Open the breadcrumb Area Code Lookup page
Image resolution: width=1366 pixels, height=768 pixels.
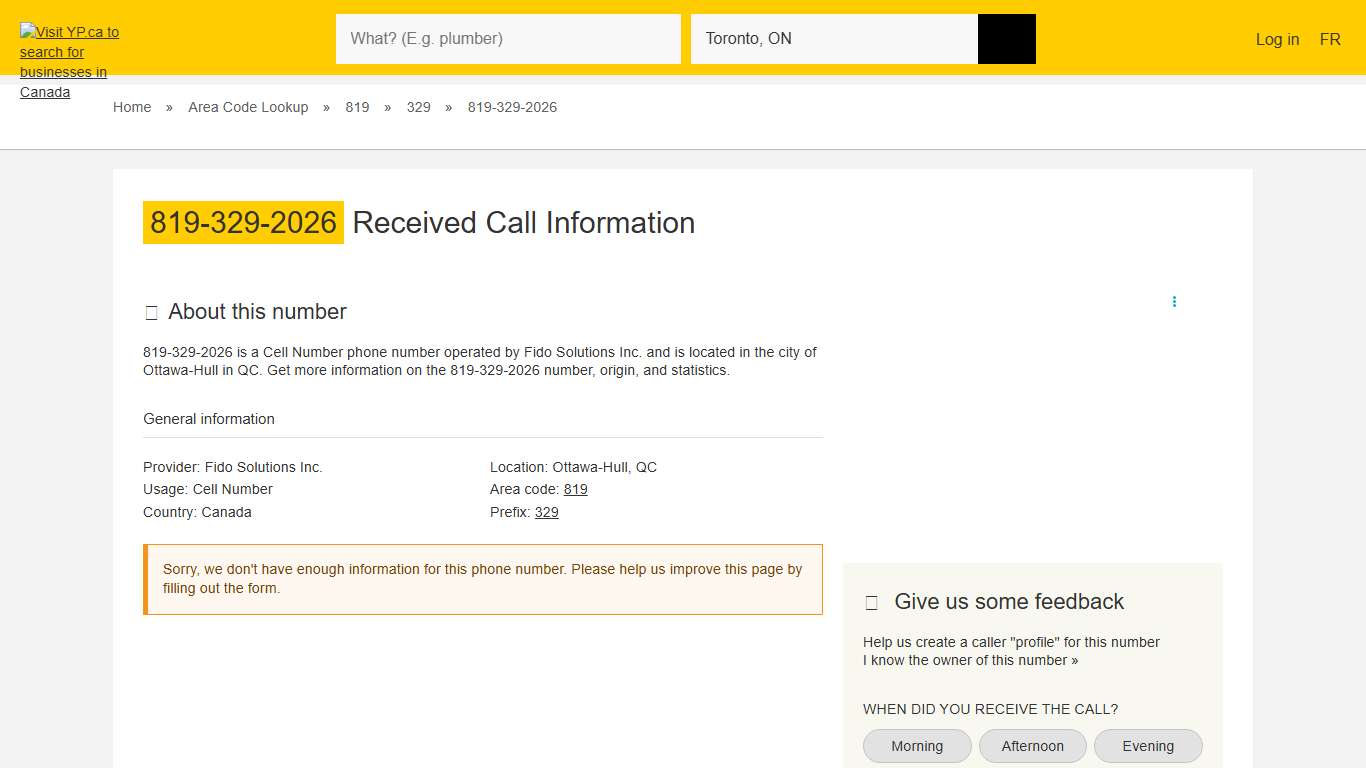[x=248, y=107]
